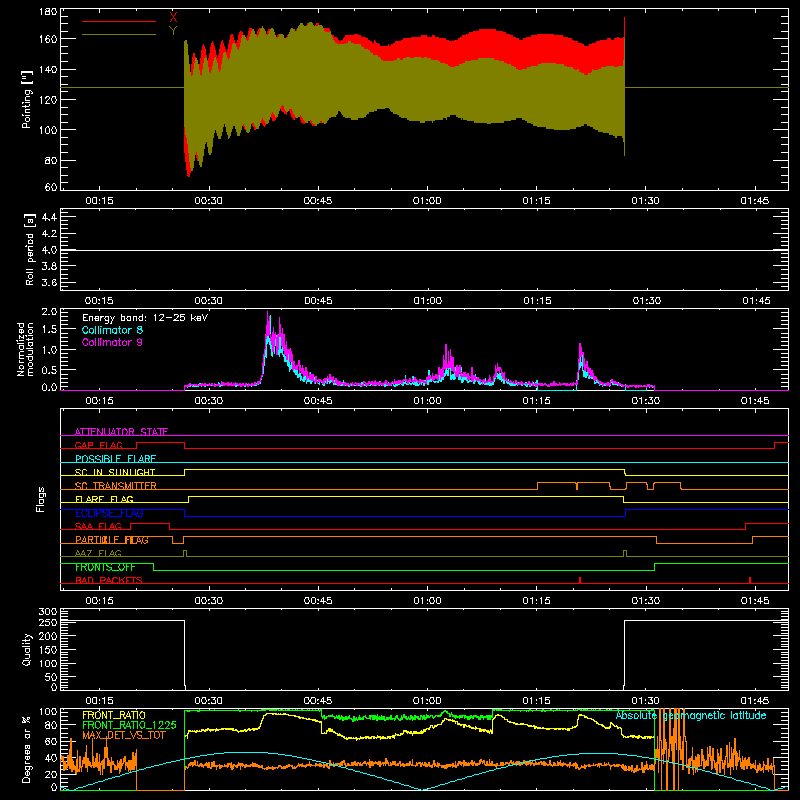Click the FLARE_FLAG label

pos(104,499)
